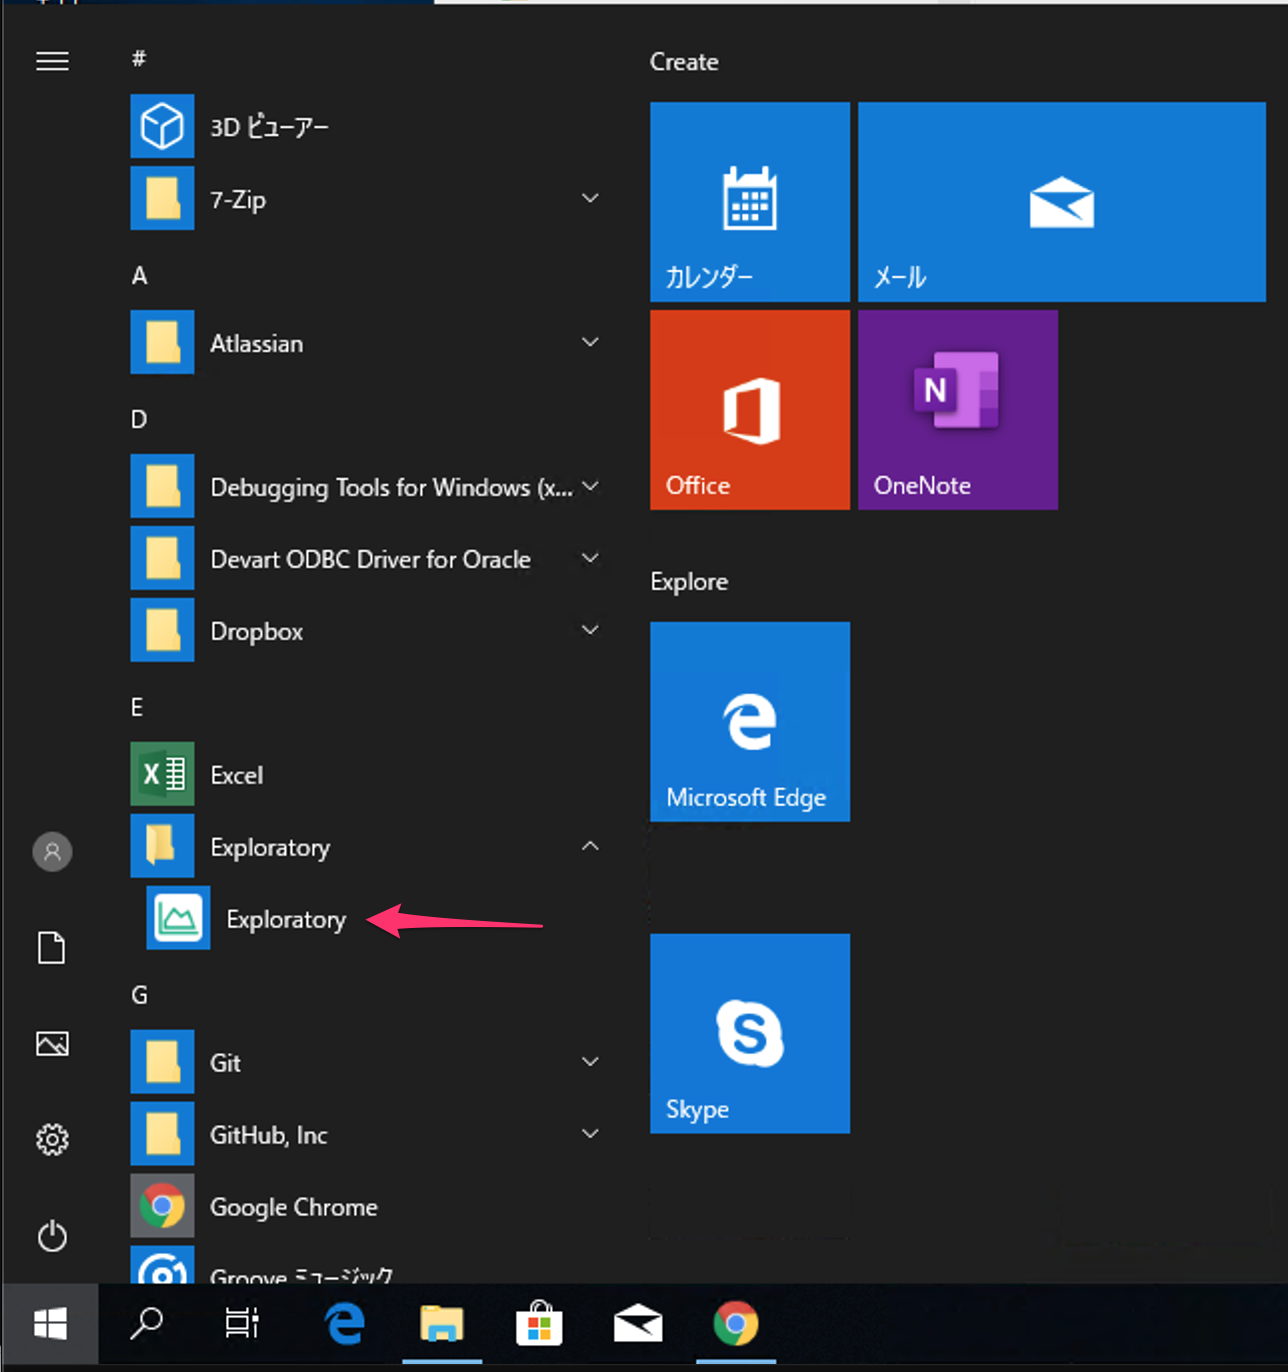Click the GitHub, Inc folder icon
This screenshot has height=1372, width=1288.
[162, 1134]
